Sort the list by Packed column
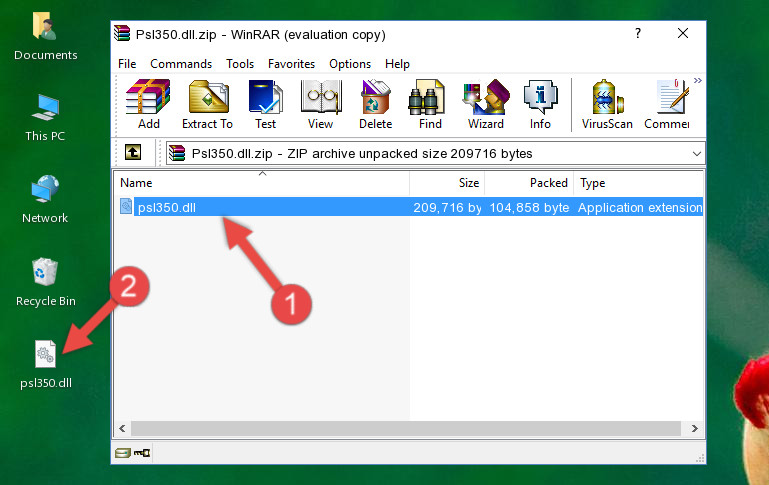The height and width of the screenshot is (485, 769). click(529, 183)
